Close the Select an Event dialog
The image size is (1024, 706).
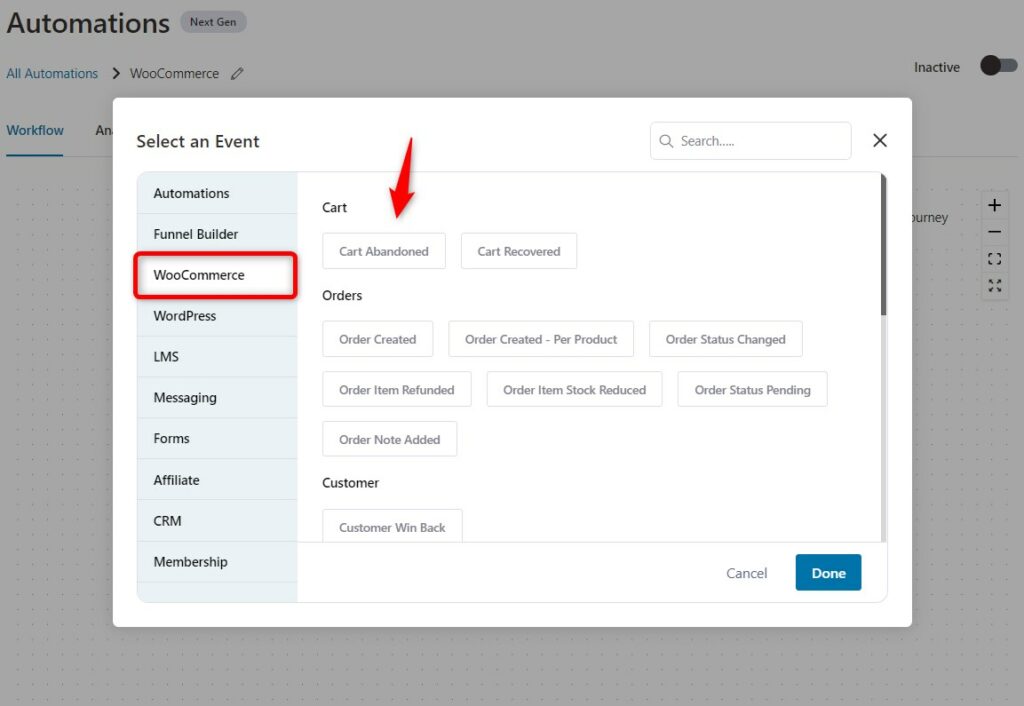tap(880, 140)
